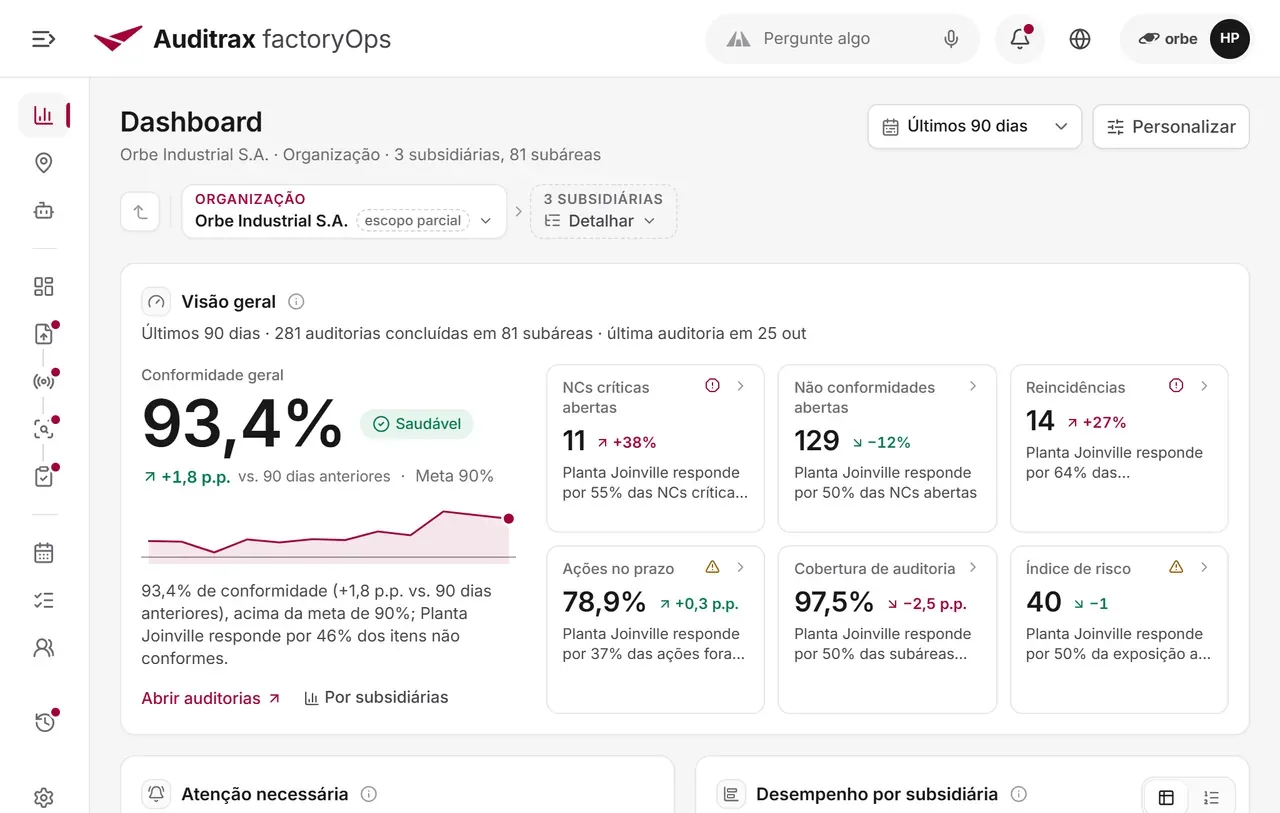Screen dimensions: 1280x813
Task: Click Por subsidiárias breakdown link
Action: pos(376,698)
